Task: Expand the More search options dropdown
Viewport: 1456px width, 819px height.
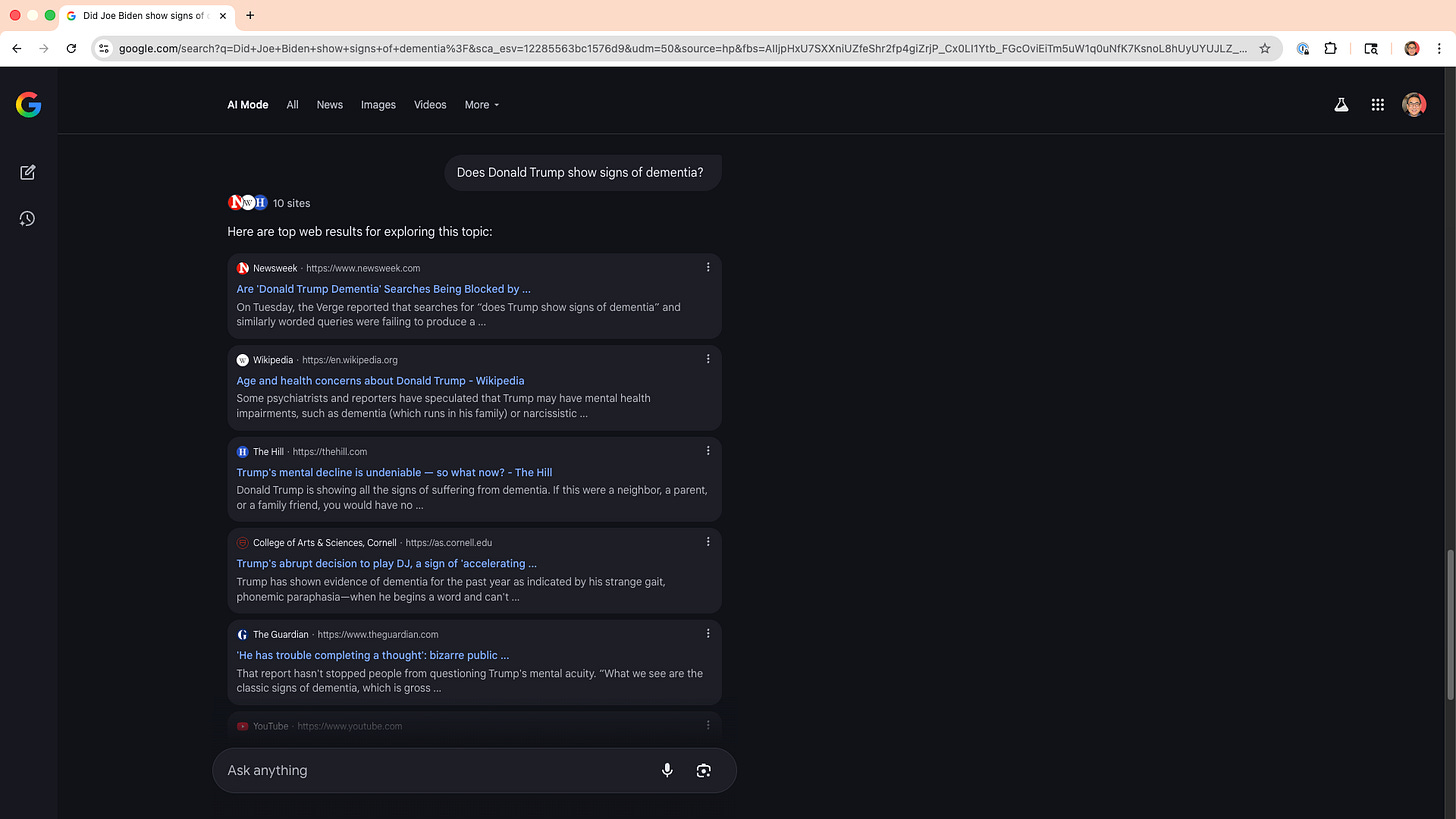Action: pos(481,104)
